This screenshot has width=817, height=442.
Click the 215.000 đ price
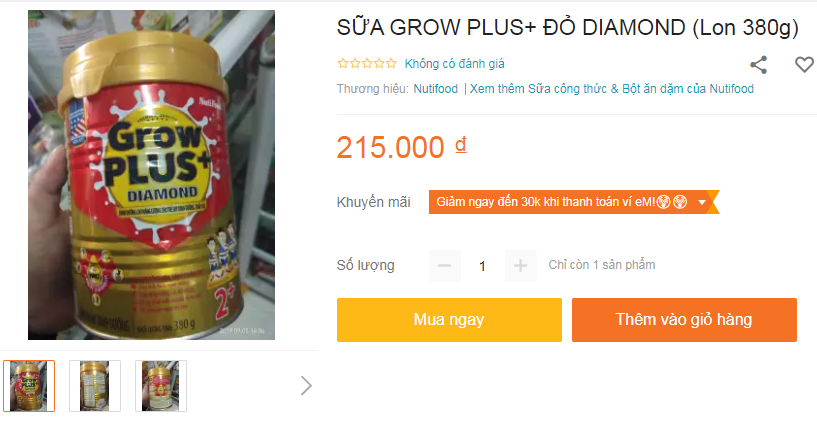[401, 147]
